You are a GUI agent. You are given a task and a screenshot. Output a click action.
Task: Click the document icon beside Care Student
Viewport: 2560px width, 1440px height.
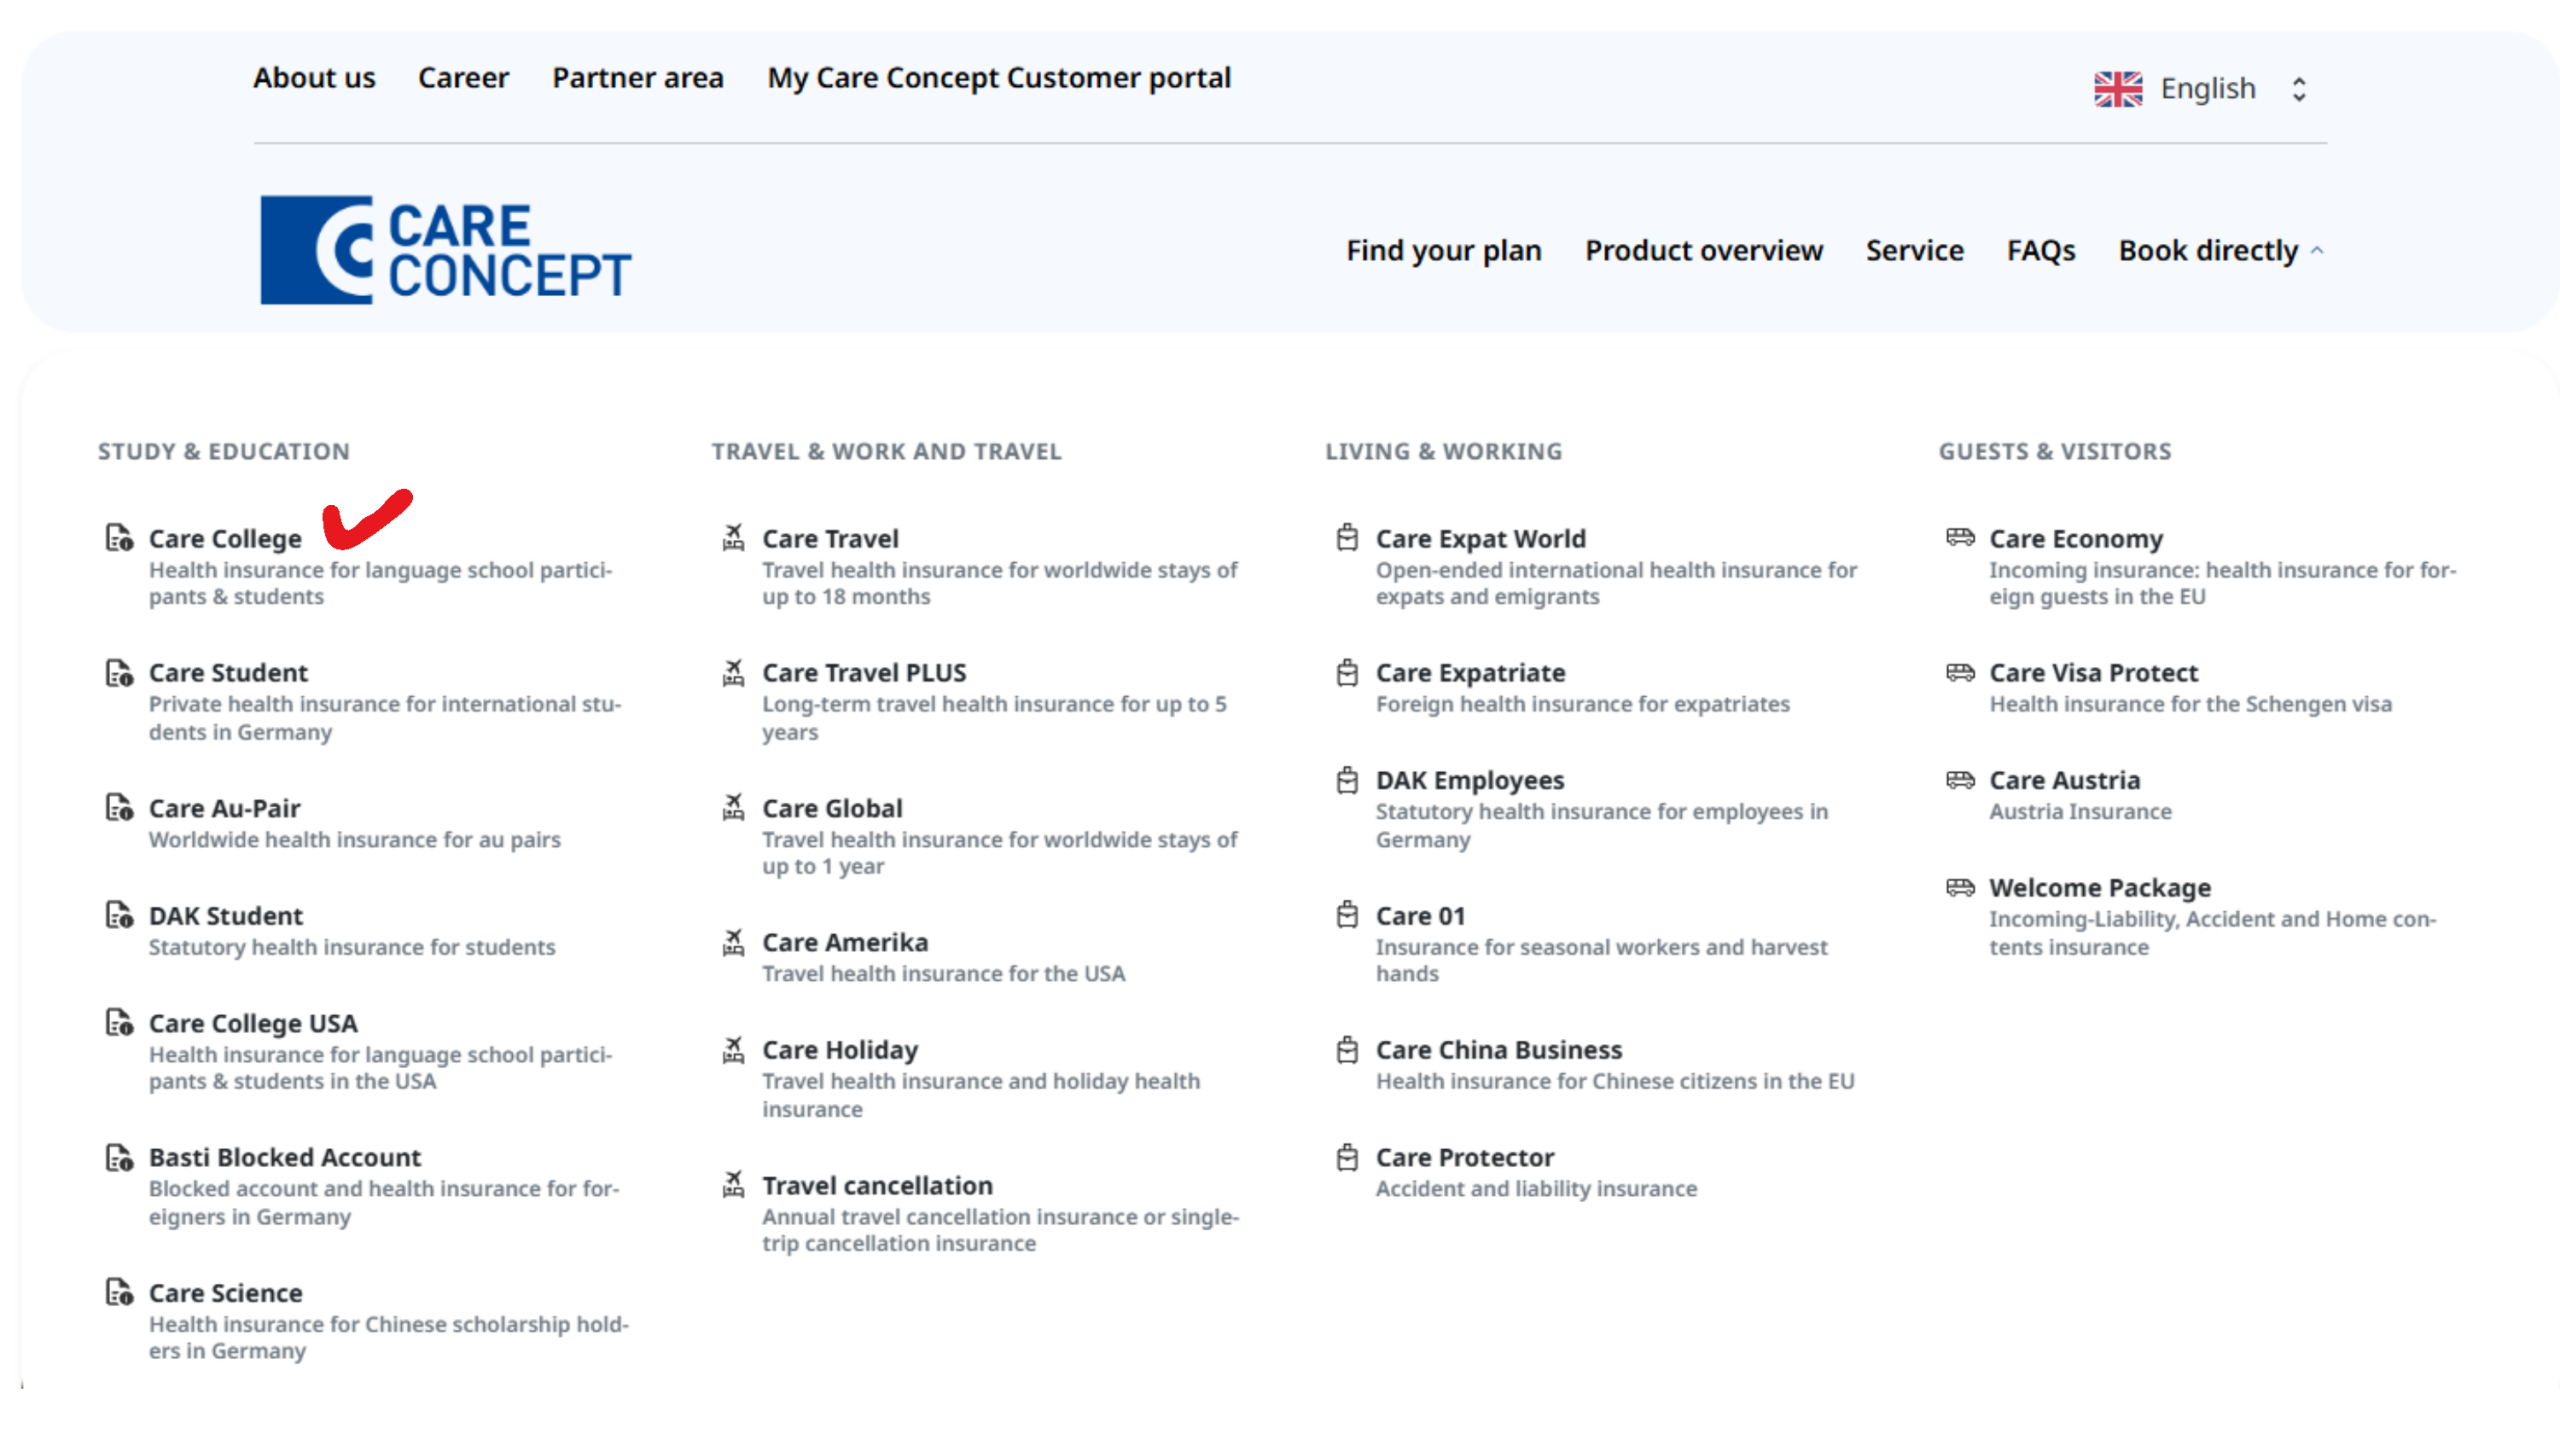coord(119,673)
